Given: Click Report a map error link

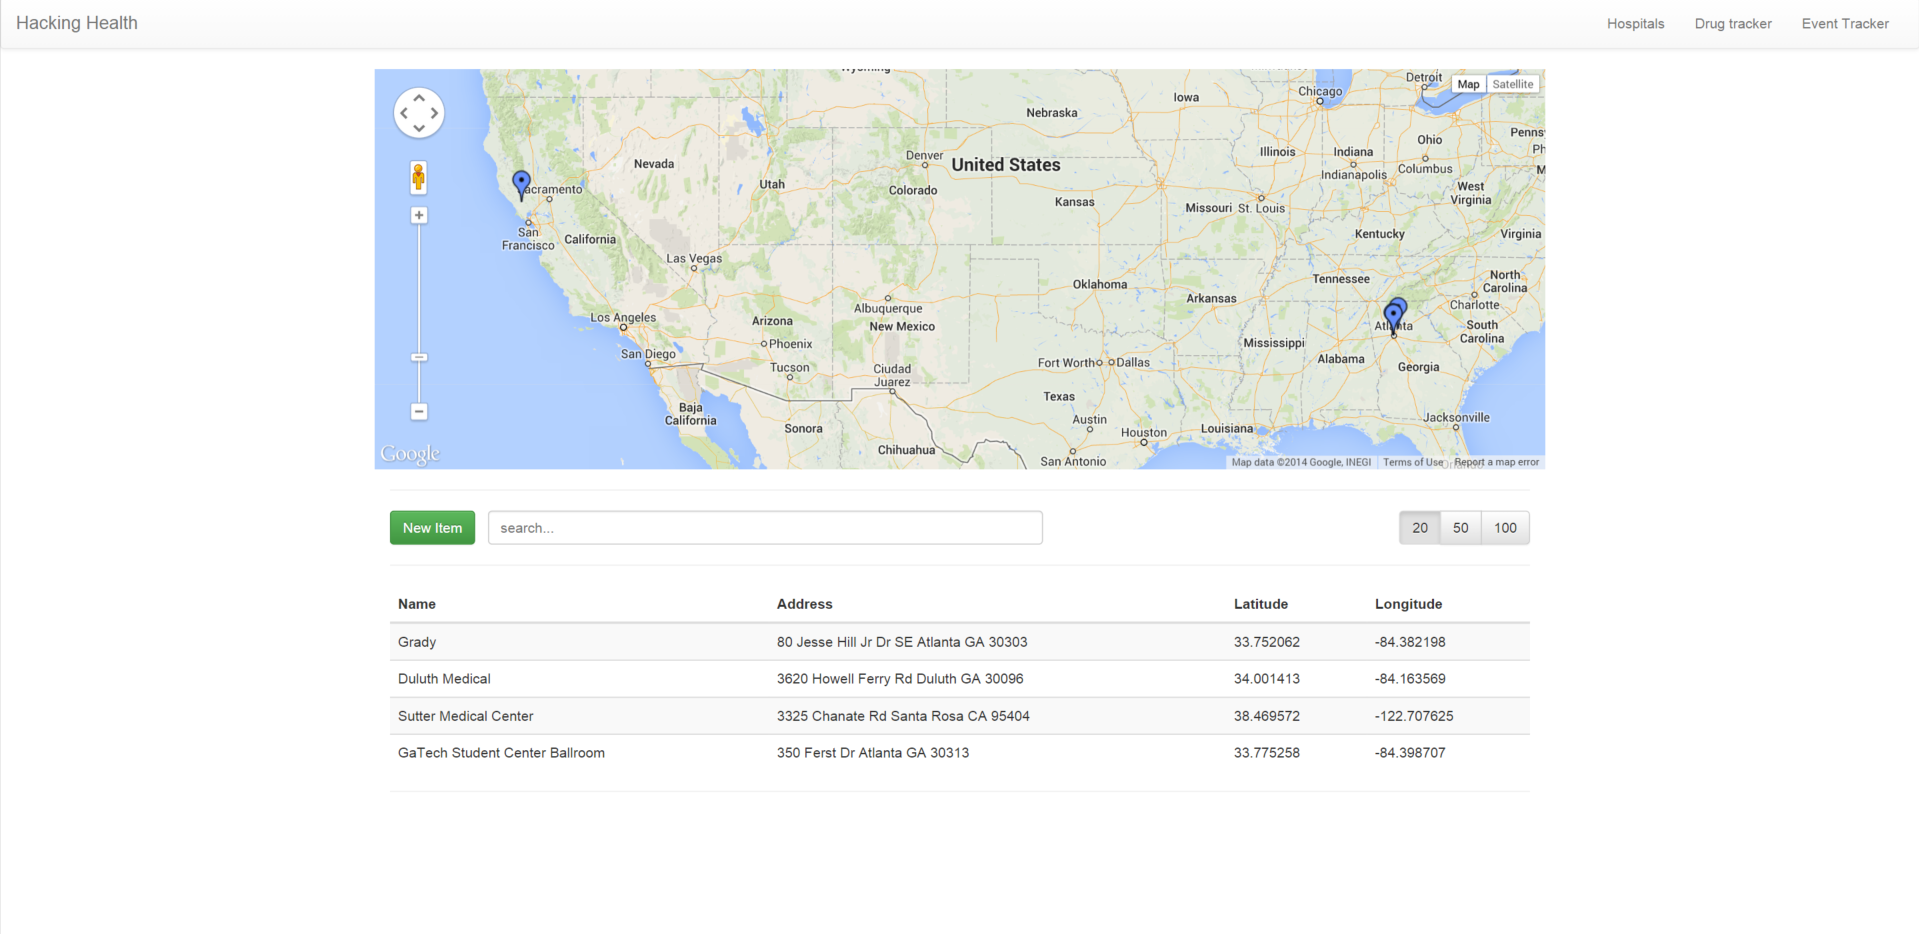Looking at the screenshot, I should [1496, 462].
